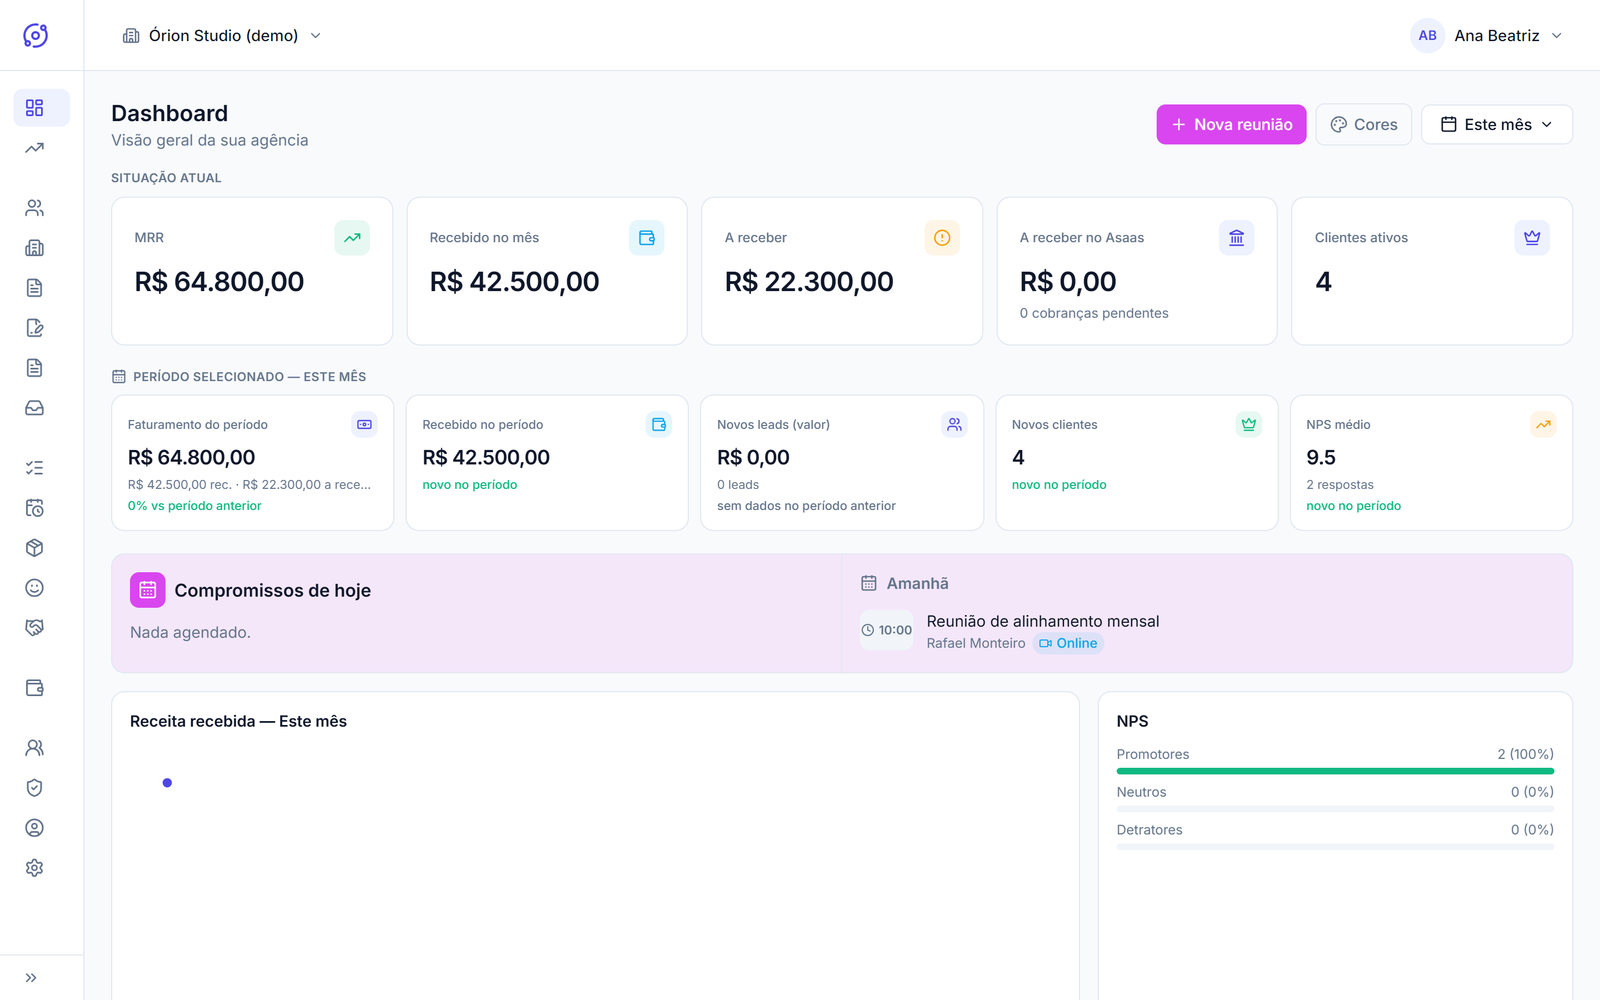
Task: Click the Online badge on tomorrow's meeting
Action: coord(1068,643)
